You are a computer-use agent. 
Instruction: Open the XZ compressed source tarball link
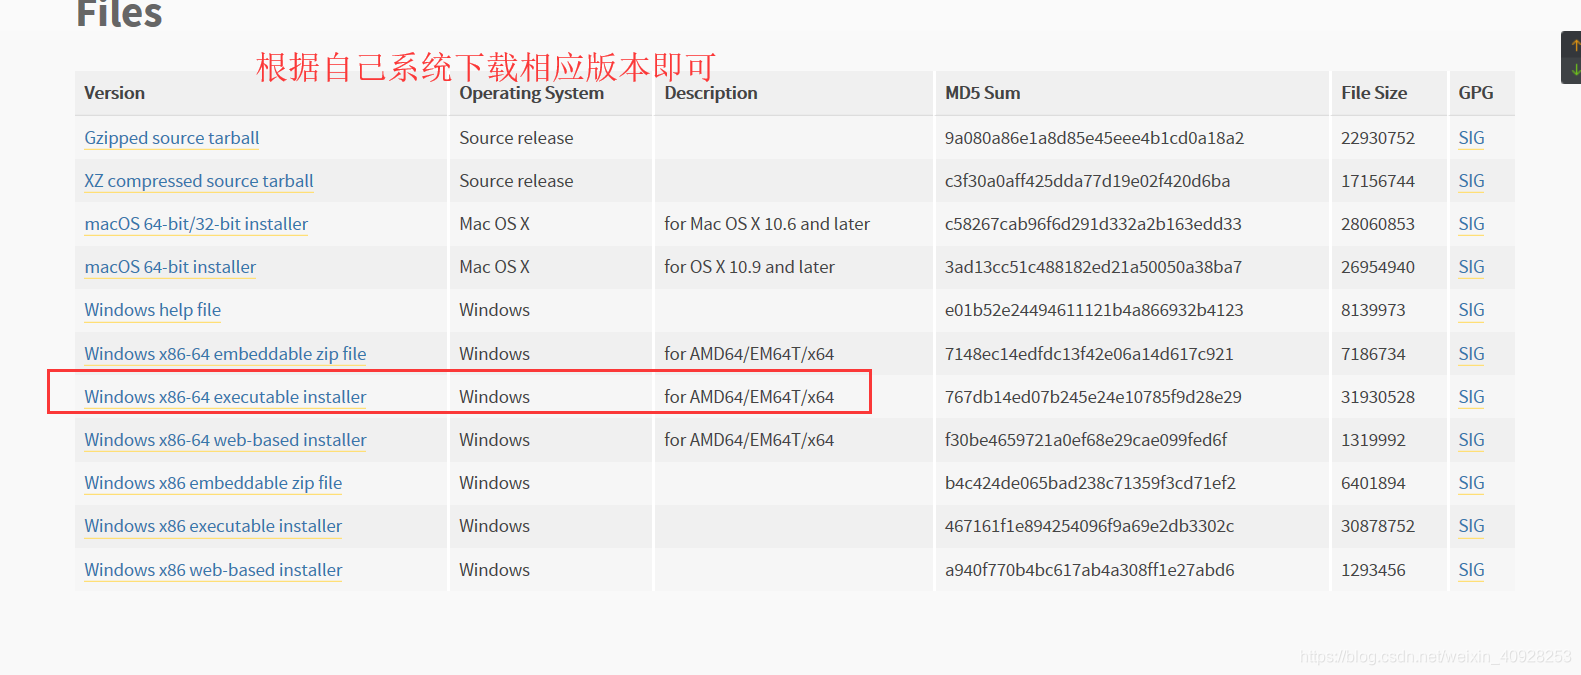198,181
